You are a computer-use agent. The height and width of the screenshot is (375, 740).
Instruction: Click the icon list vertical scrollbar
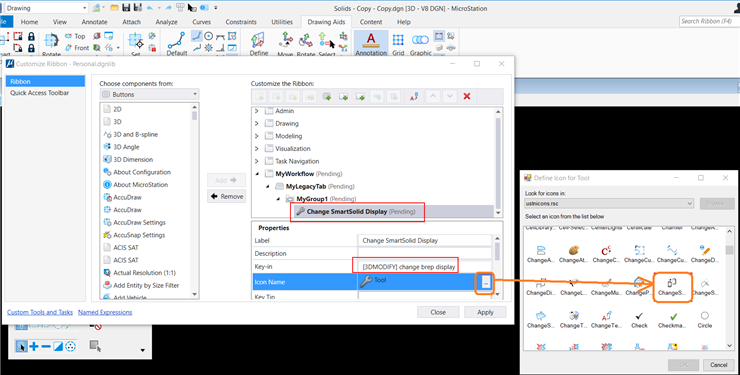730,288
